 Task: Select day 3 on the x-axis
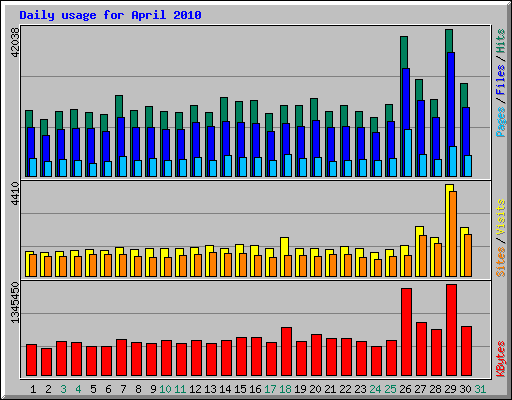63,389
